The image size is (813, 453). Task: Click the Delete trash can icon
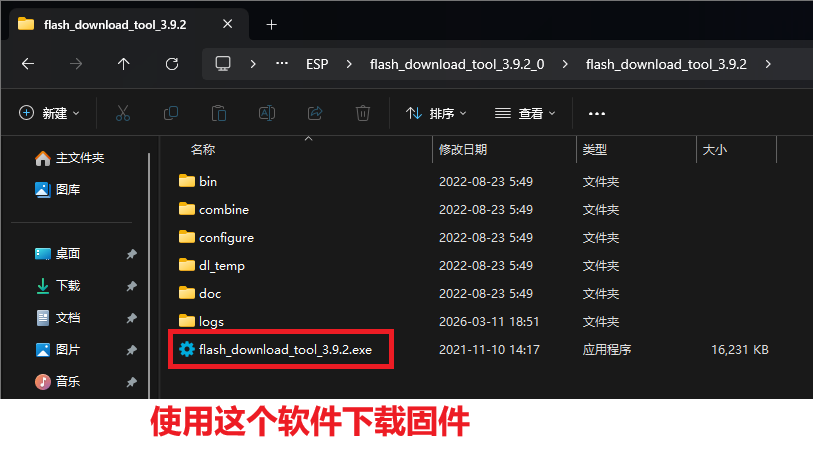[x=364, y=114]
